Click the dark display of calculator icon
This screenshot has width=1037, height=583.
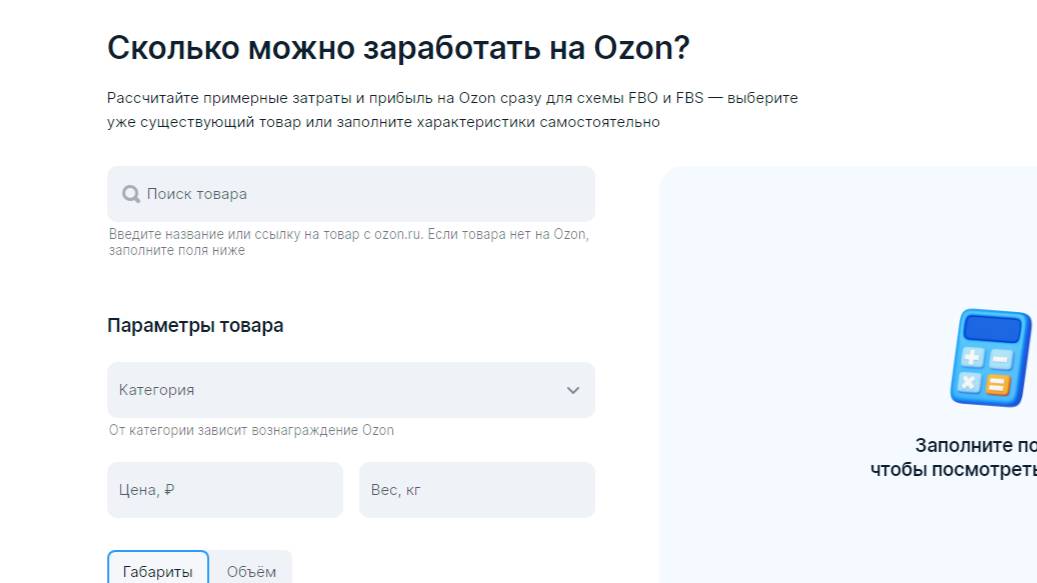[x=993, y=329]
